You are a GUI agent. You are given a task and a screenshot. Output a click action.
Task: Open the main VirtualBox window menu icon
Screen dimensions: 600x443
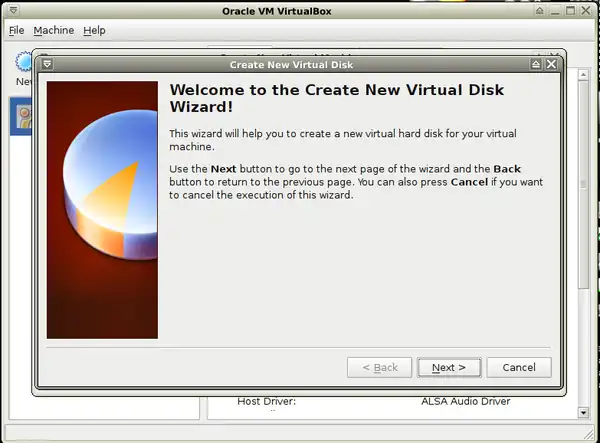[x=11, y=10]
